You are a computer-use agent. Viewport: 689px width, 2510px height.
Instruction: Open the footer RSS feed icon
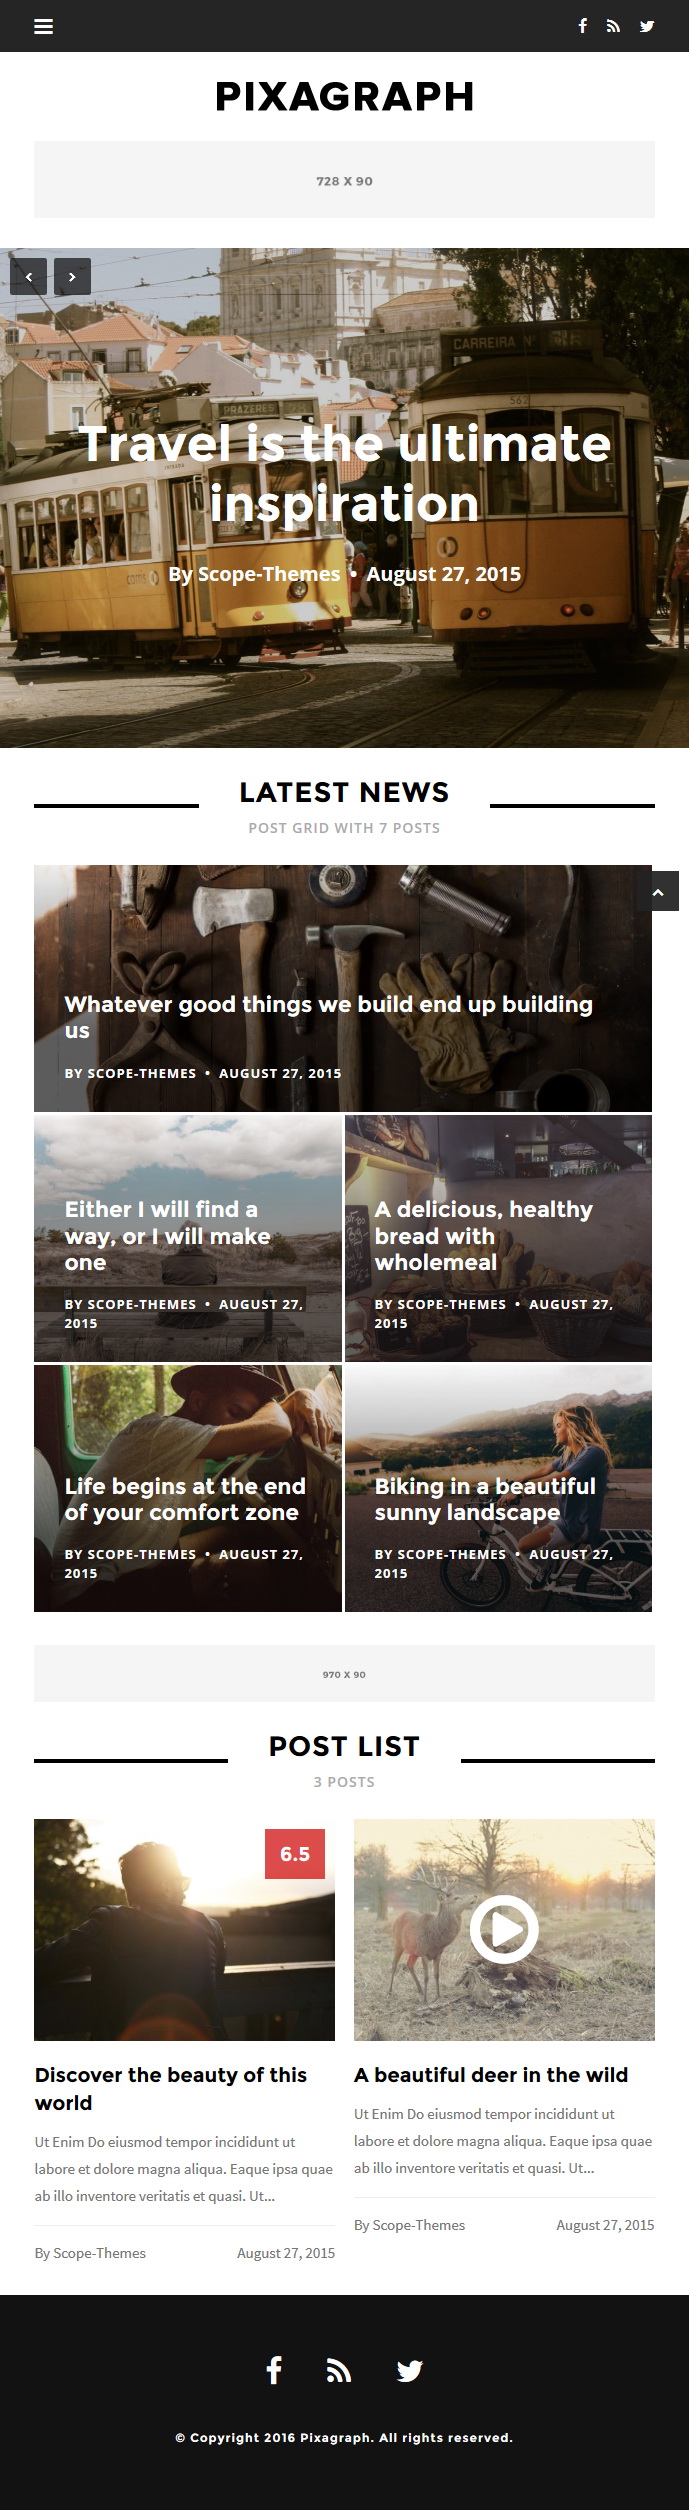coord(339,2370)
